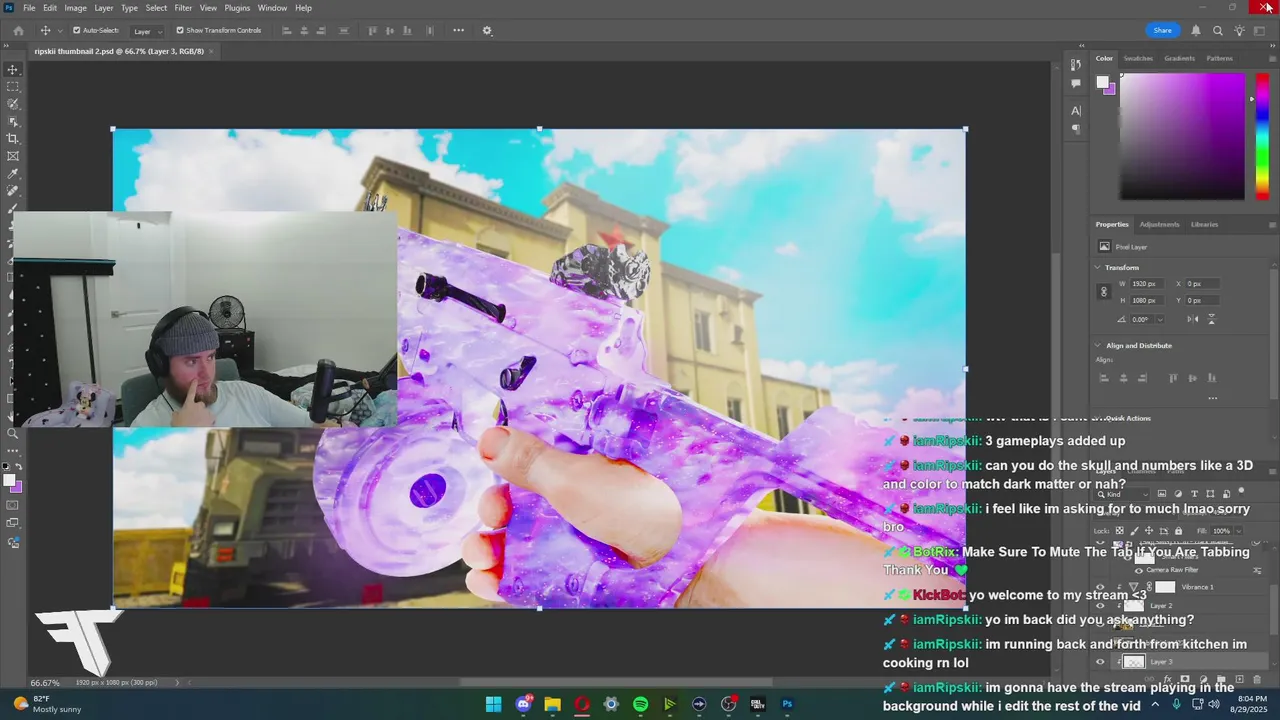The width and height of the screenshot is (1280, 720).
Task: Lock all with padlock icon in Layers
Action: coord(1178,531)
